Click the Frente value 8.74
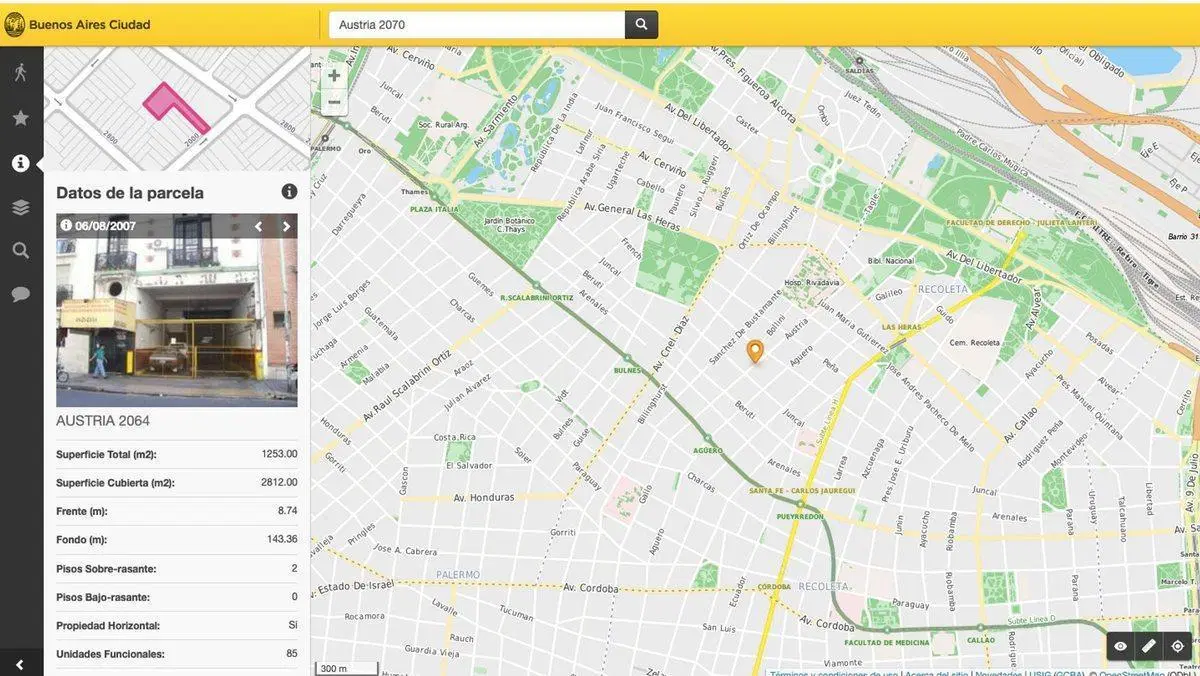Image resolution: width=1200 pixels, height=676 pixels. point(287,511)
